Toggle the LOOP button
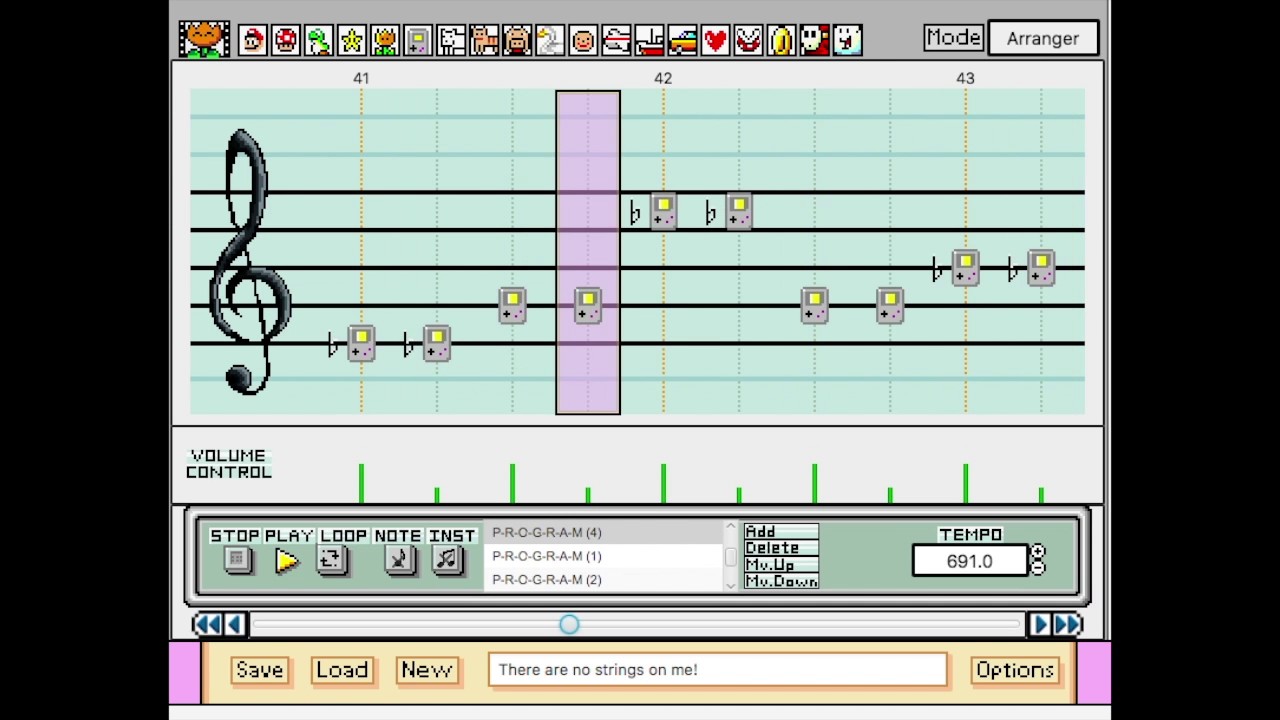The width and height of the screenshot is (1280, 720). (x=331, y=560)
